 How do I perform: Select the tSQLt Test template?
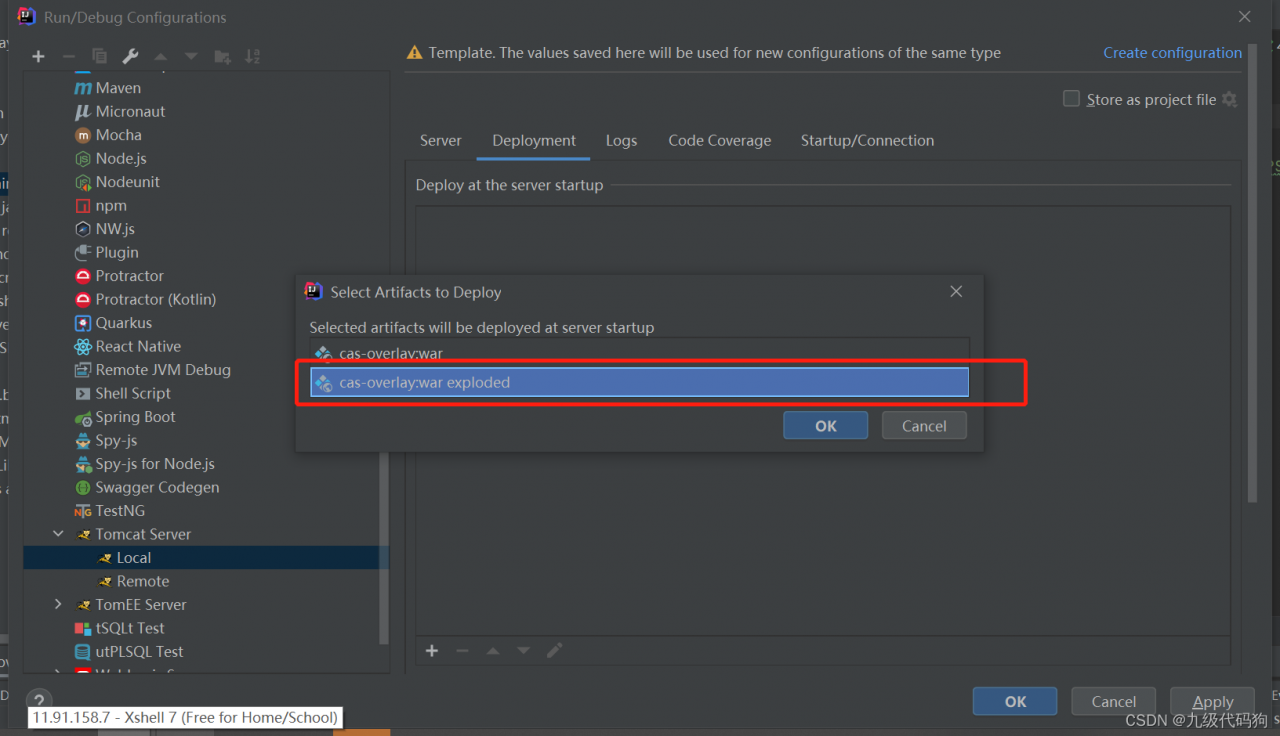pyautogui.click(x=130, y=628)
